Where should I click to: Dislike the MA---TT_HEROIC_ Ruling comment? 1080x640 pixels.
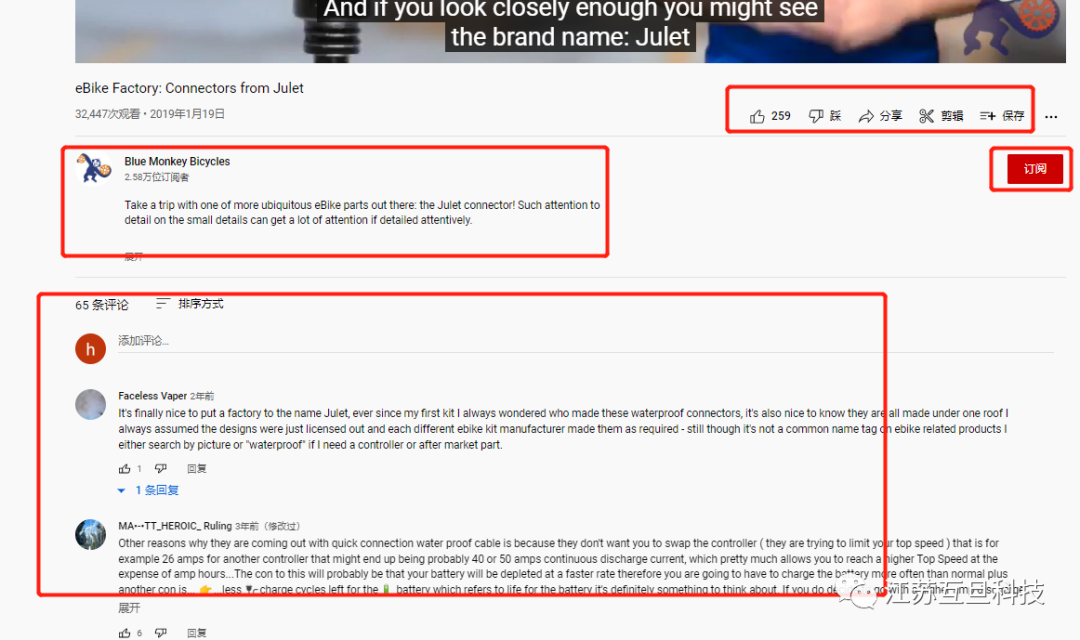coord(160,632)
